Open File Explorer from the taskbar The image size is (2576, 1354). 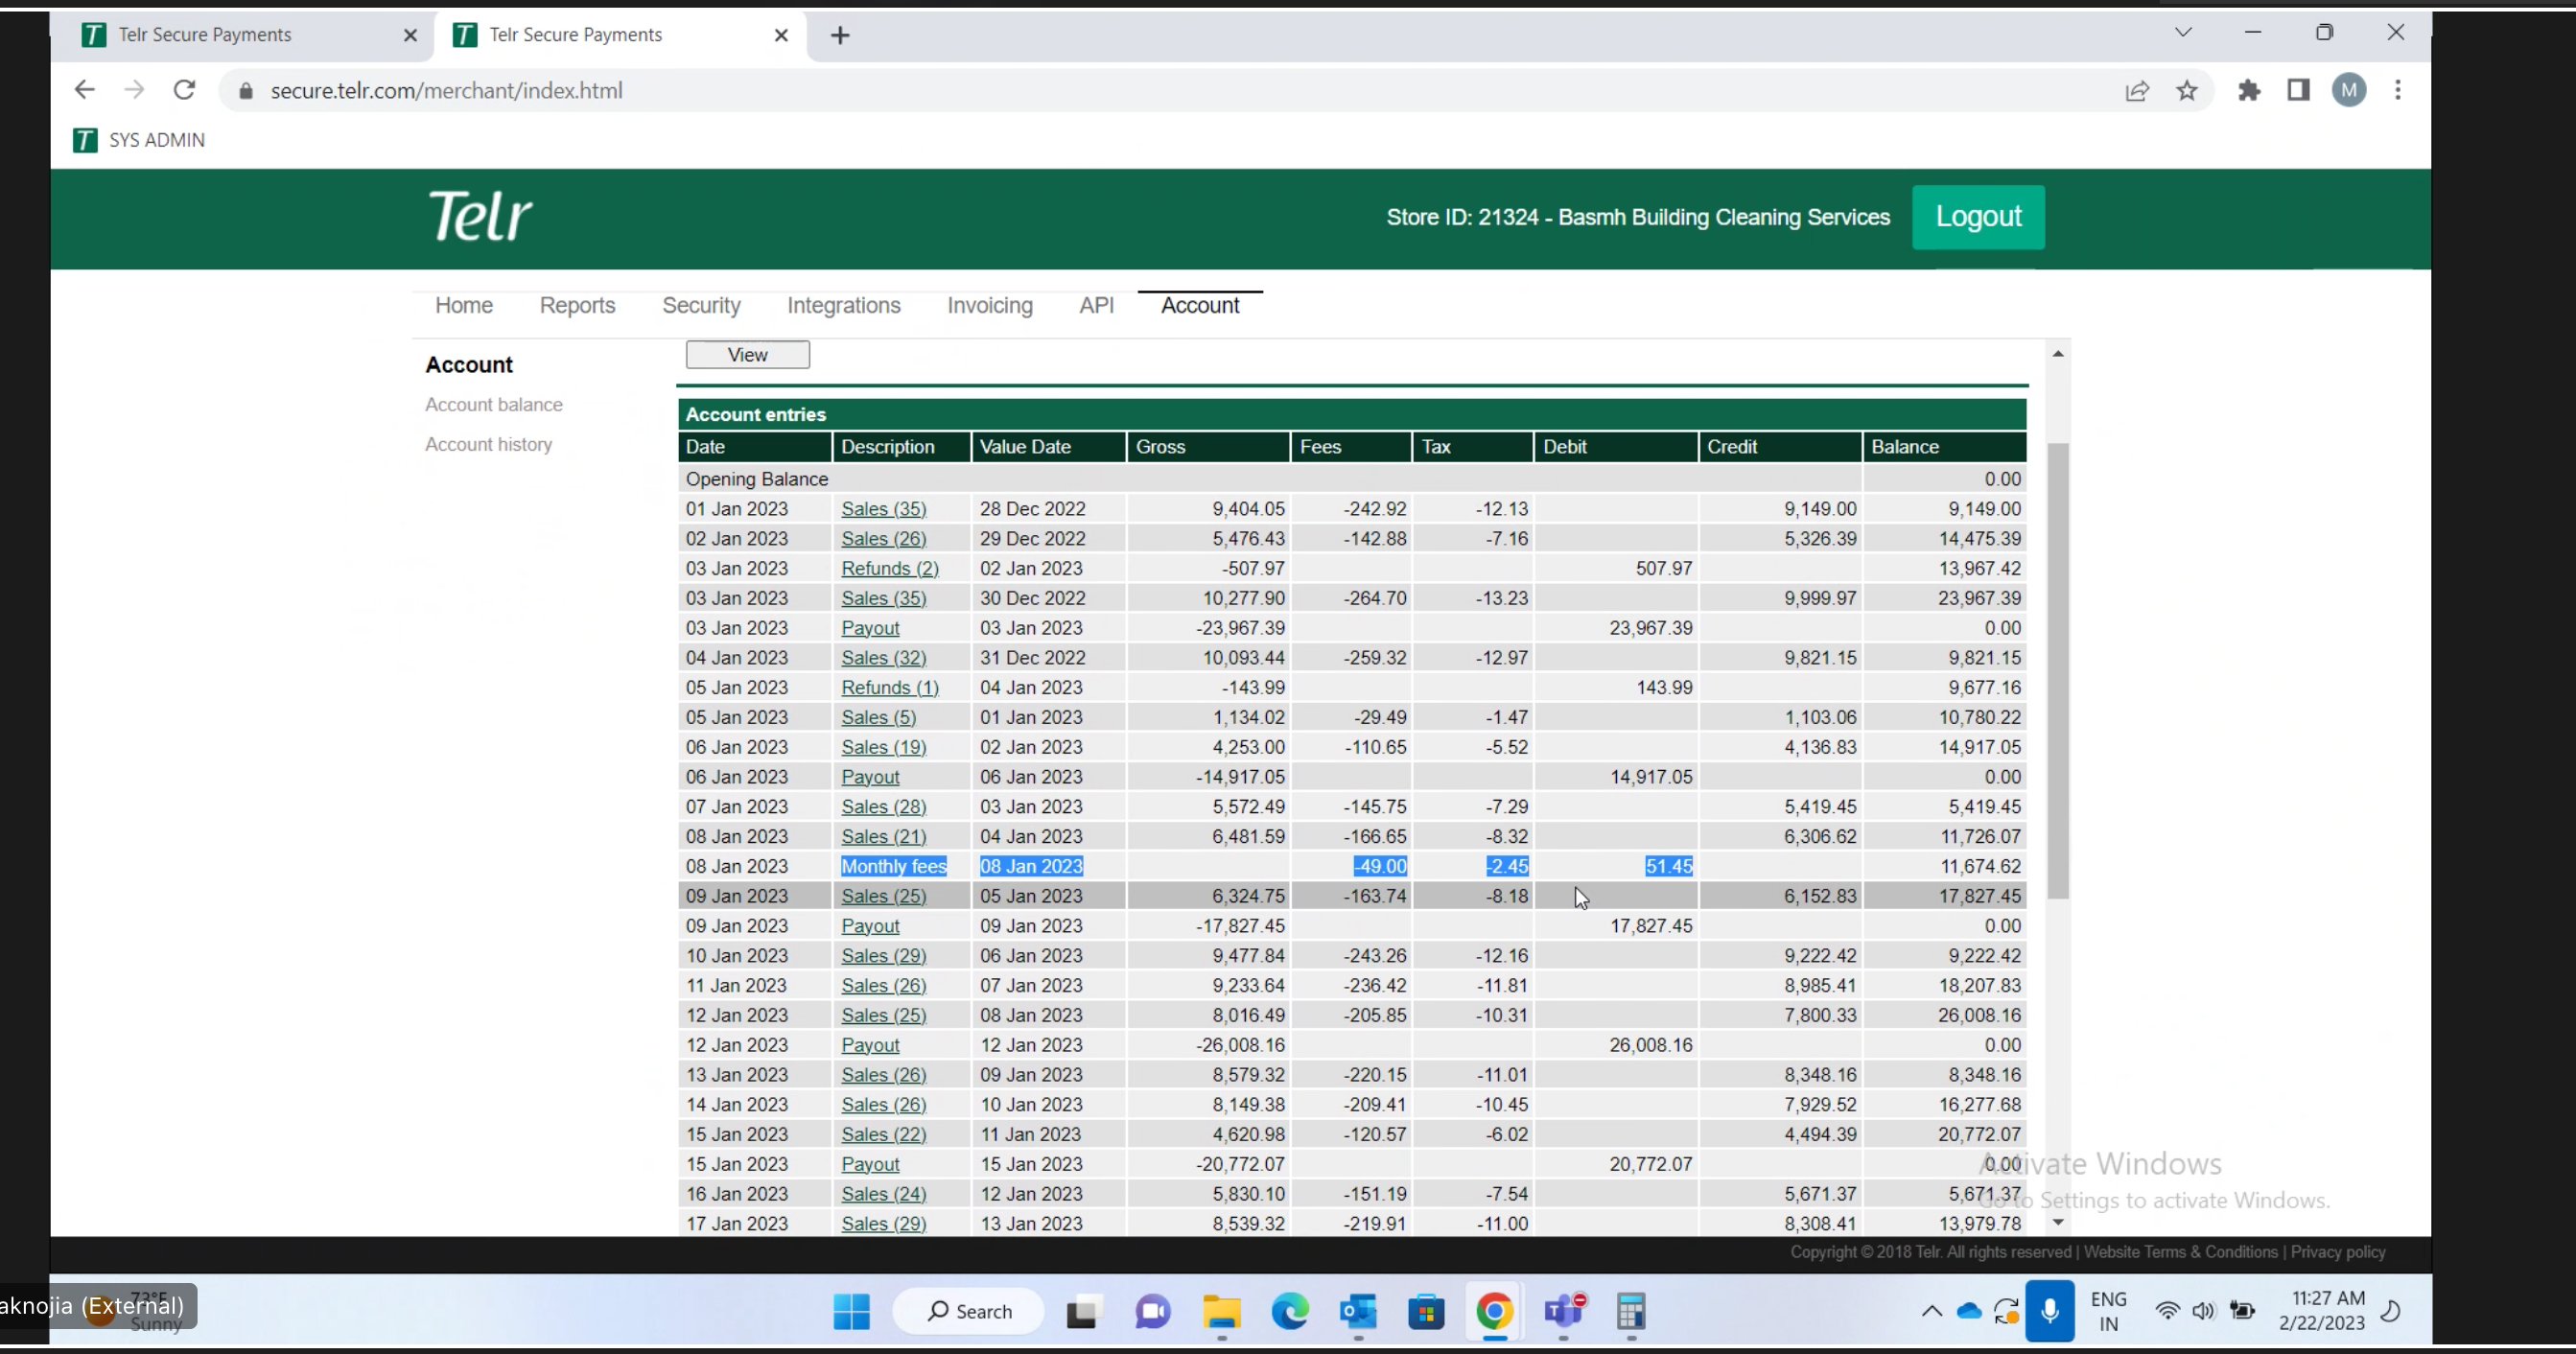pos(1222,1311)
